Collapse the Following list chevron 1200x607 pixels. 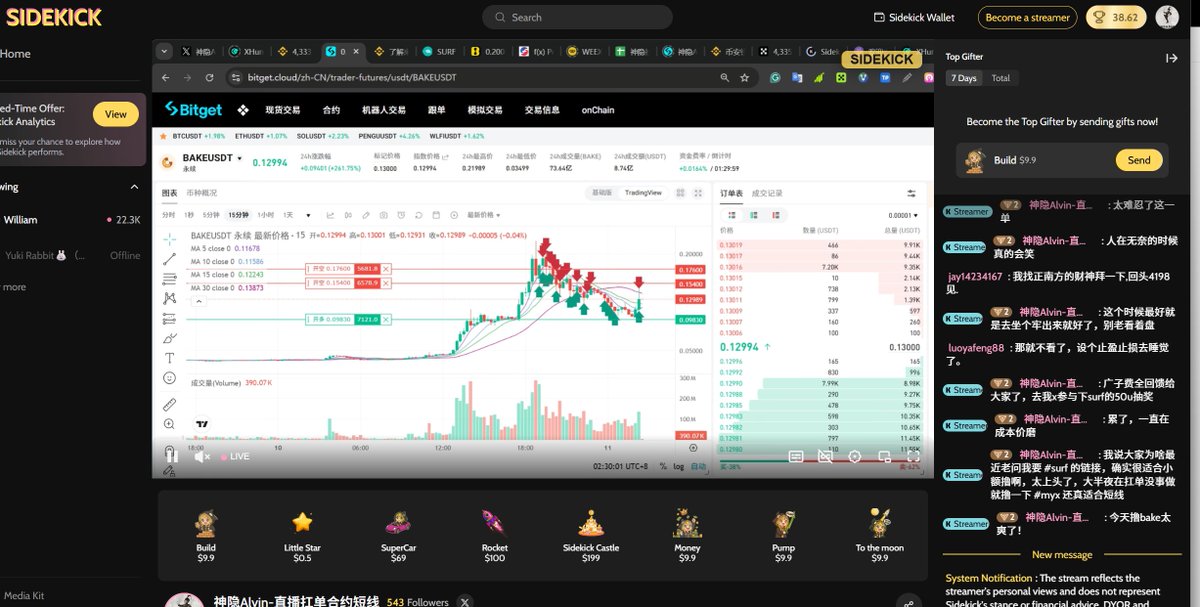pyautogui.click(x=134, y=187)
